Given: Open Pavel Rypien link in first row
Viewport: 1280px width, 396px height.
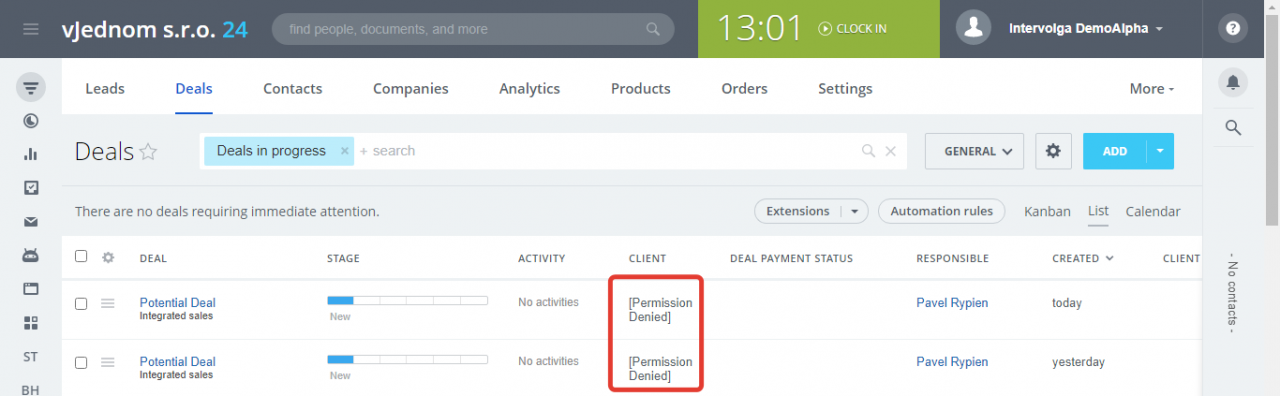Looking at the screenshot, I should coord(952,303).
